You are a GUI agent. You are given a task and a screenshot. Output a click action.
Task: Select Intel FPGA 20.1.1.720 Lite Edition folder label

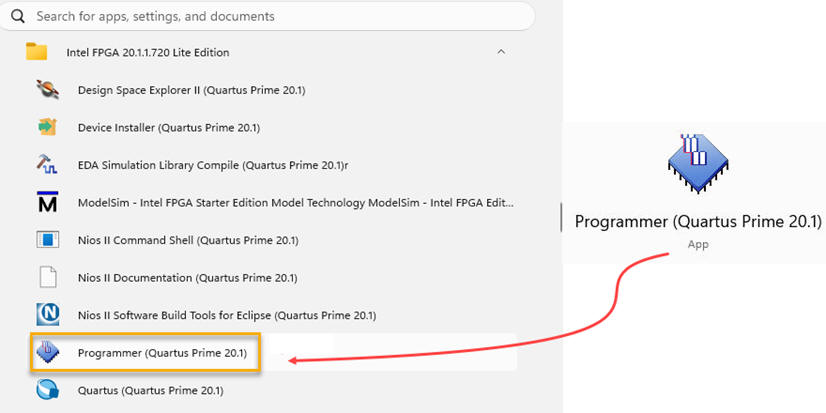(148, 53)
